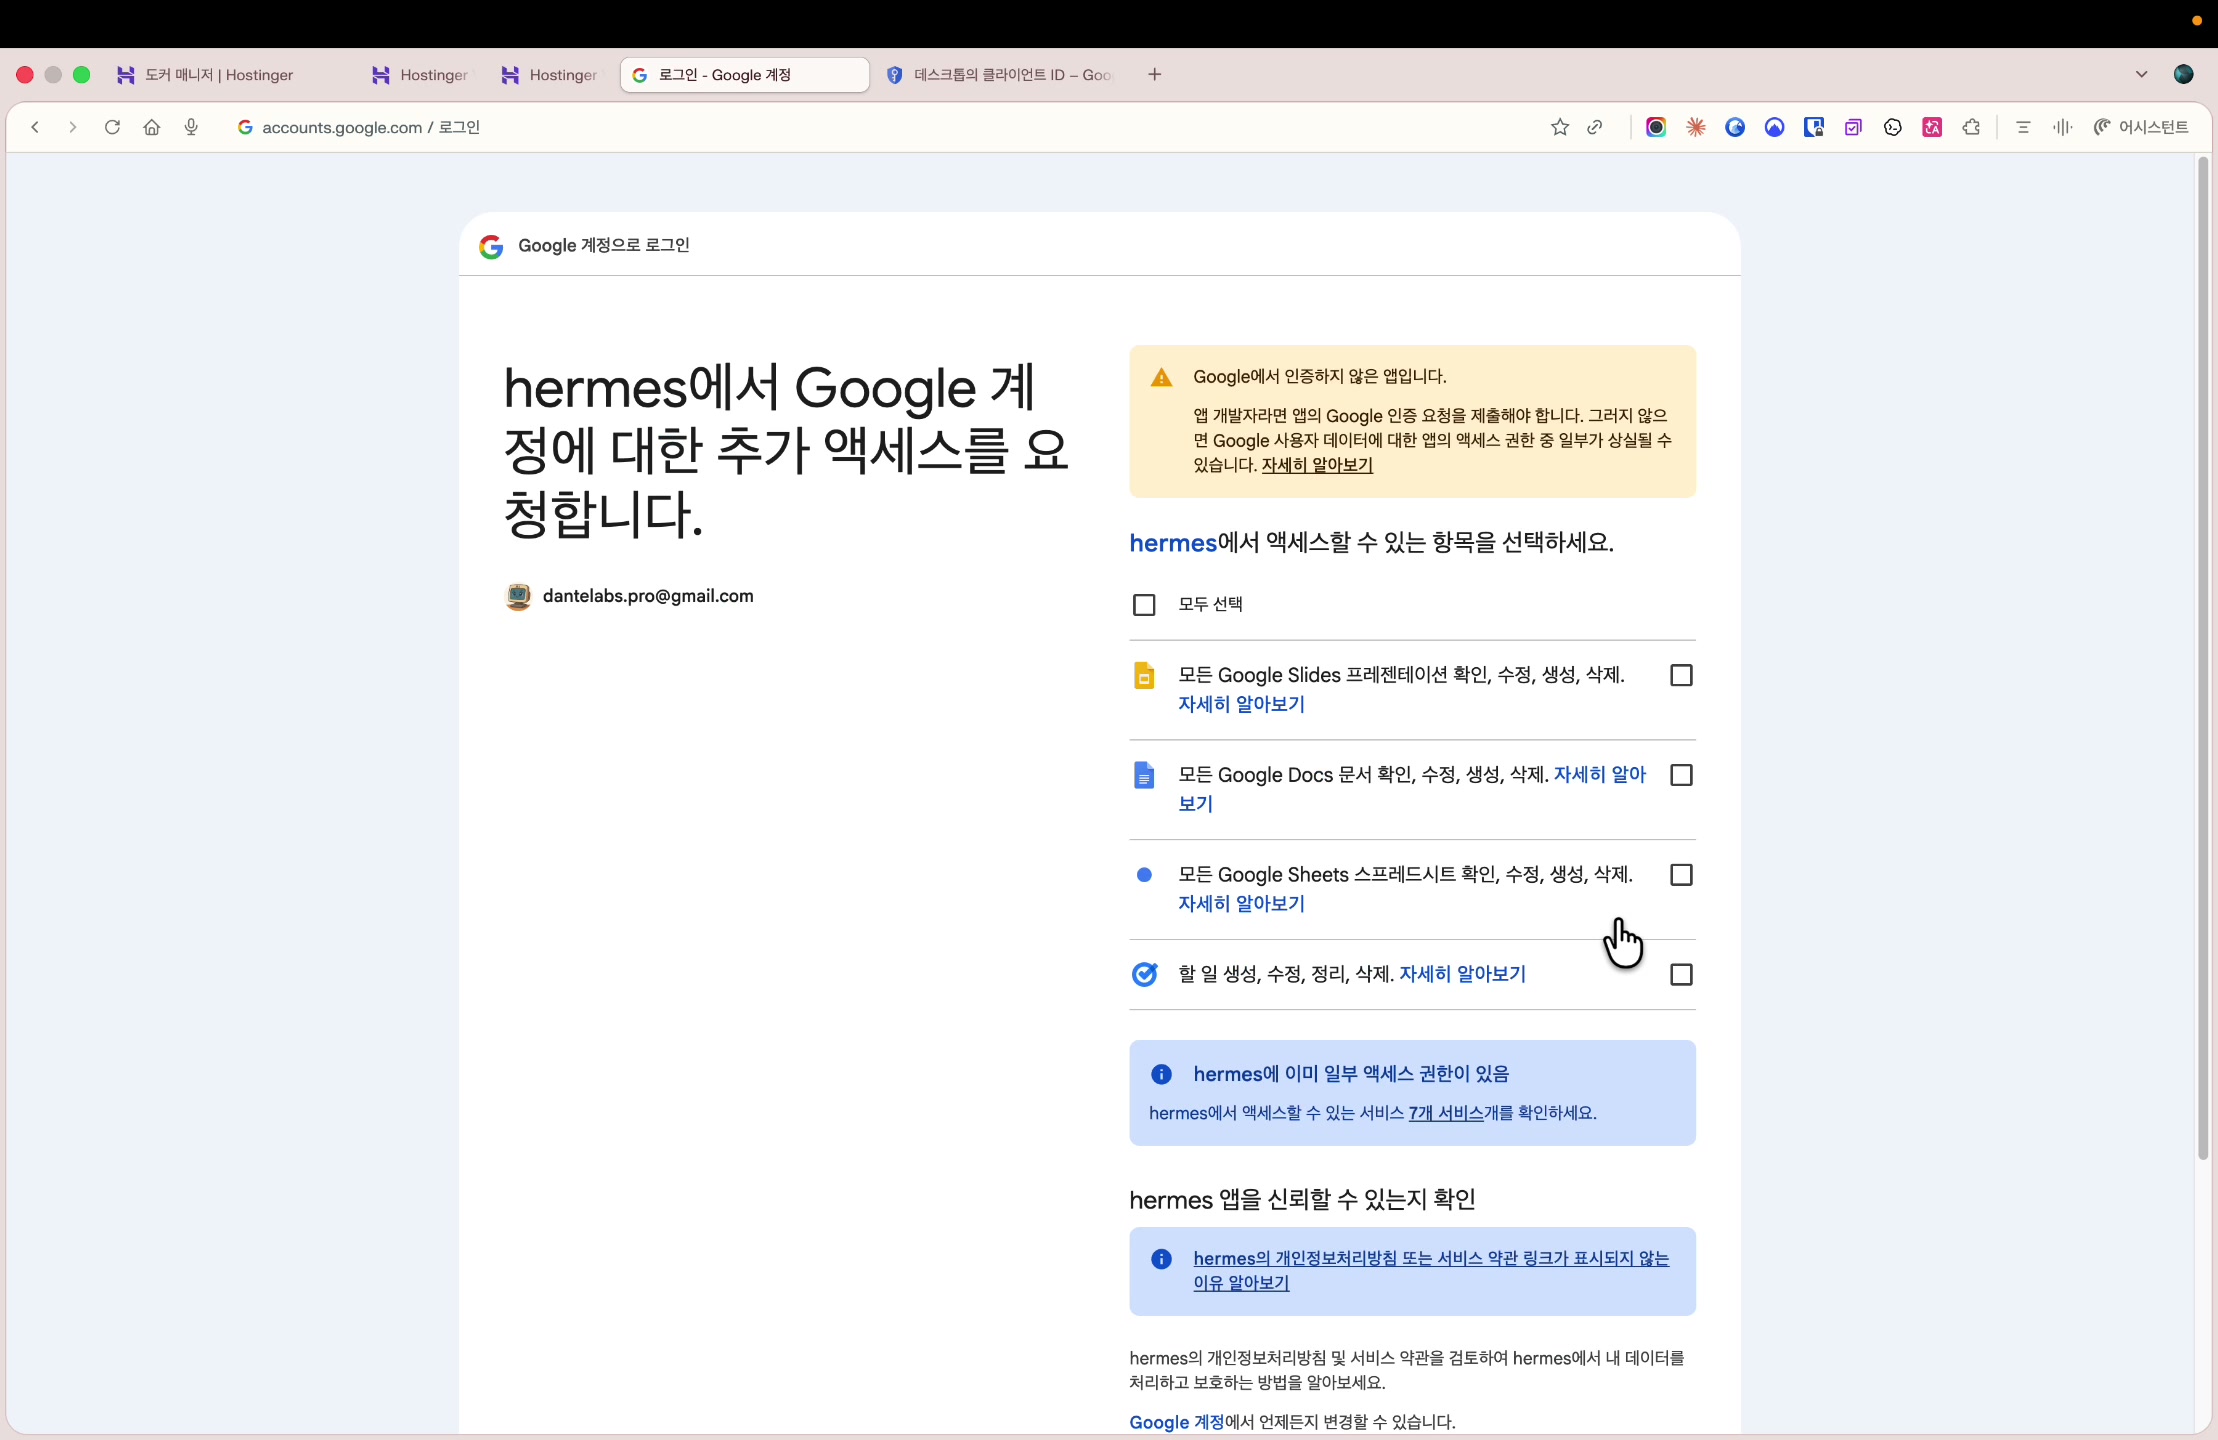Click the address bar URL field

click(880, 127)
